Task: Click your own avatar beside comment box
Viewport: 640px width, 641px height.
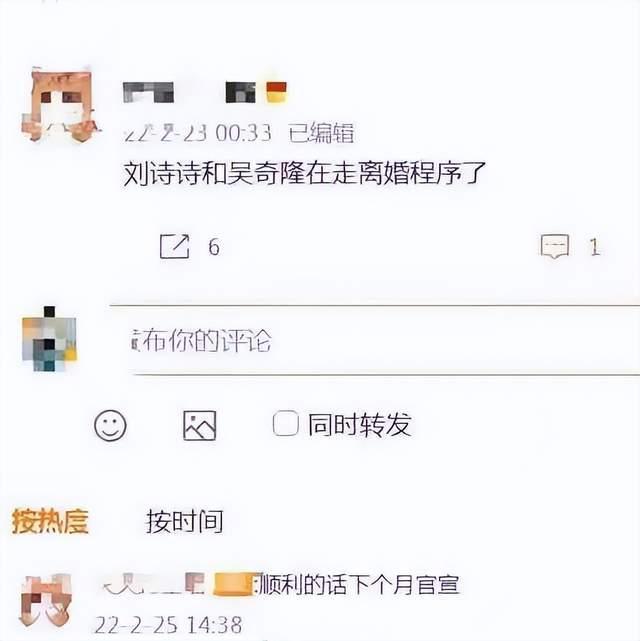Action: pyautogui.click(x=49, y=339)
